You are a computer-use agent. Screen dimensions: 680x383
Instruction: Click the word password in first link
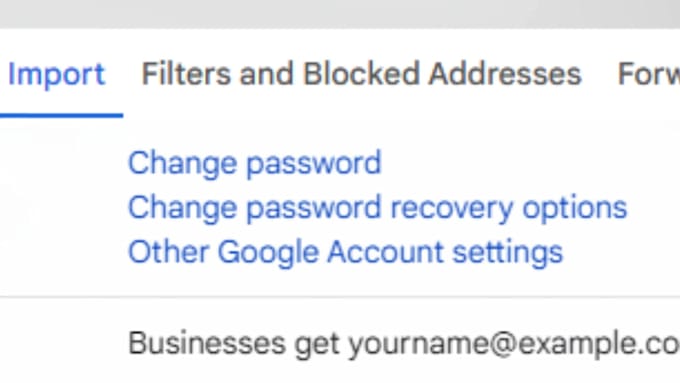tap(314, 164)
